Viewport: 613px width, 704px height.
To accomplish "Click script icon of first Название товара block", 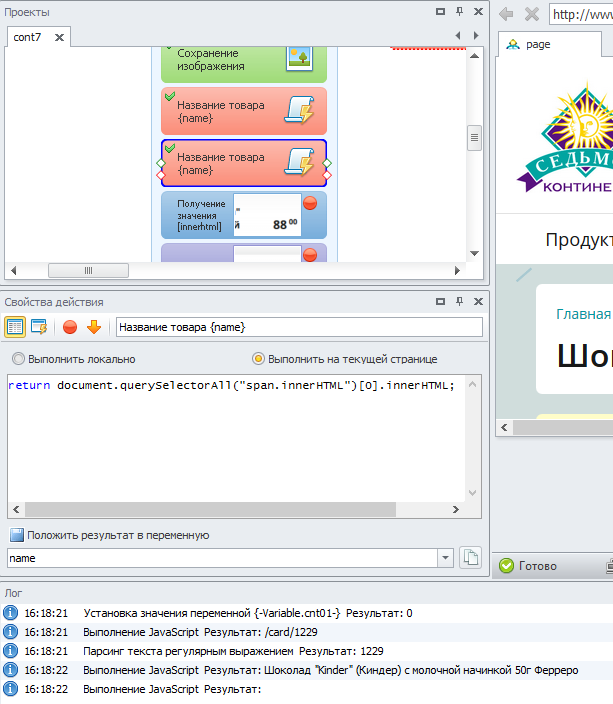I will click(300, 110).
